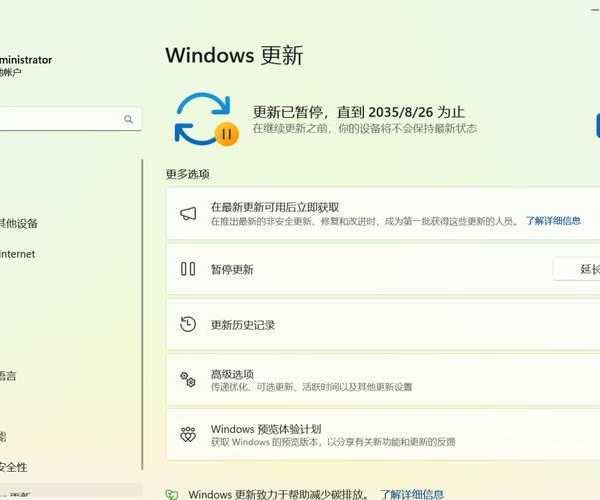Open the 更新历史记录 row
The image size is (600, 500).
pyautogui.click(x=383, y=324)
